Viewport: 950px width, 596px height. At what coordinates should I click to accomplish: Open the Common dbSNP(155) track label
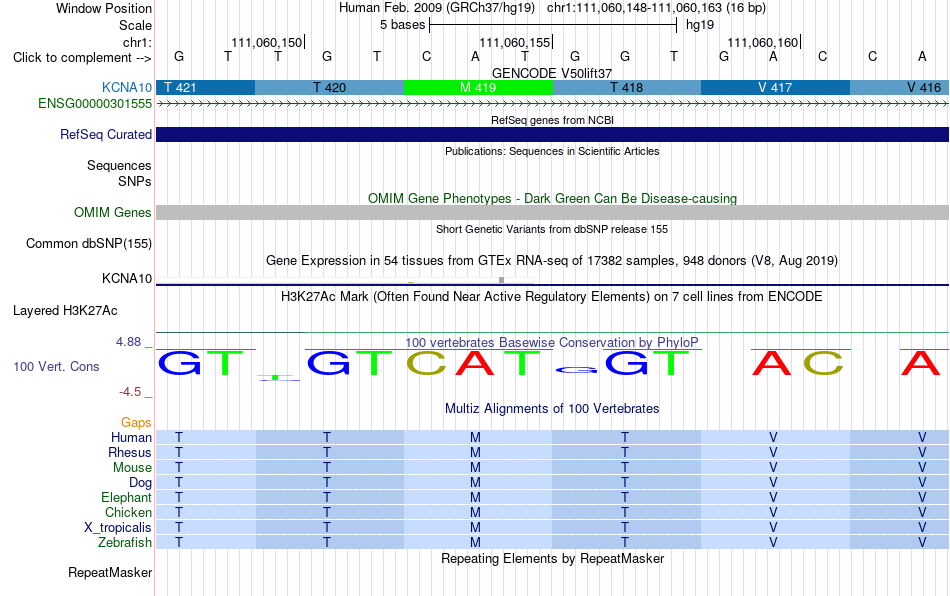tap(88, 243)
